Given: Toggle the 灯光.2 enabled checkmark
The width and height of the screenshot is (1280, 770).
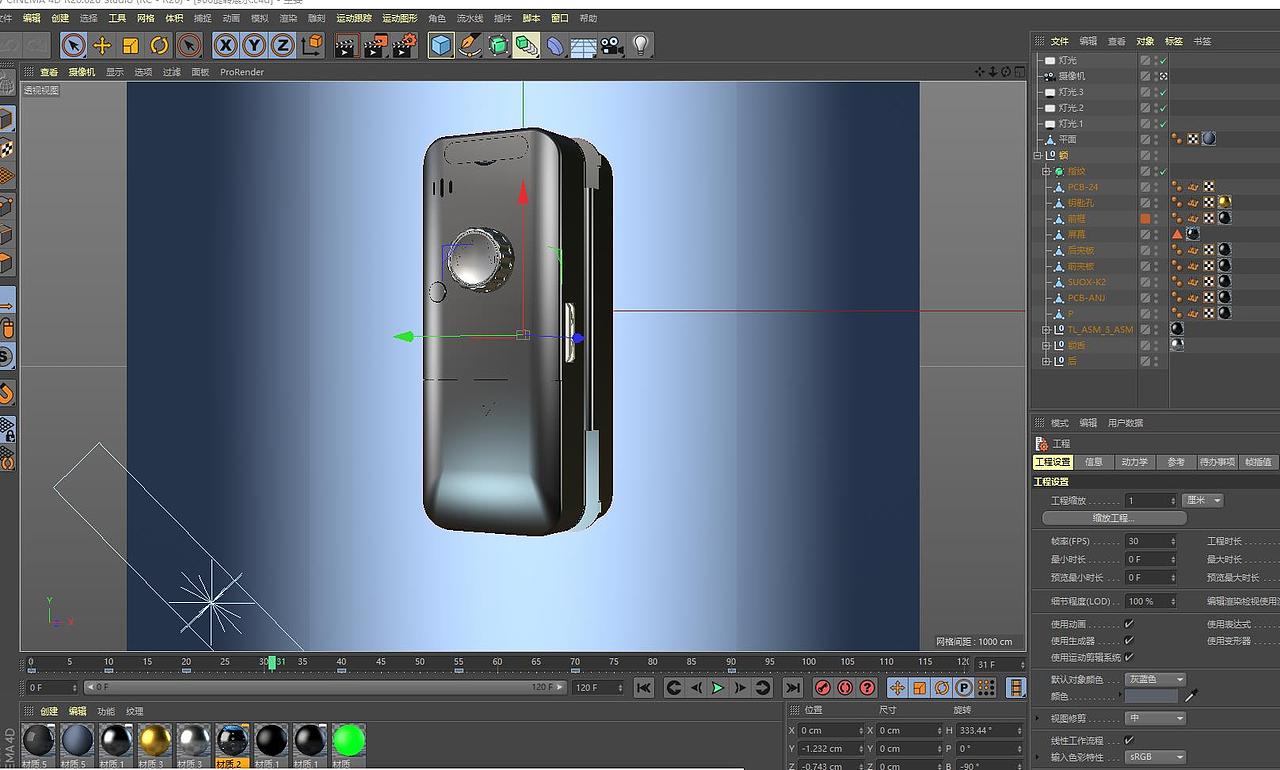Looking at the screenshot, I should click(x=1164, y=108).
